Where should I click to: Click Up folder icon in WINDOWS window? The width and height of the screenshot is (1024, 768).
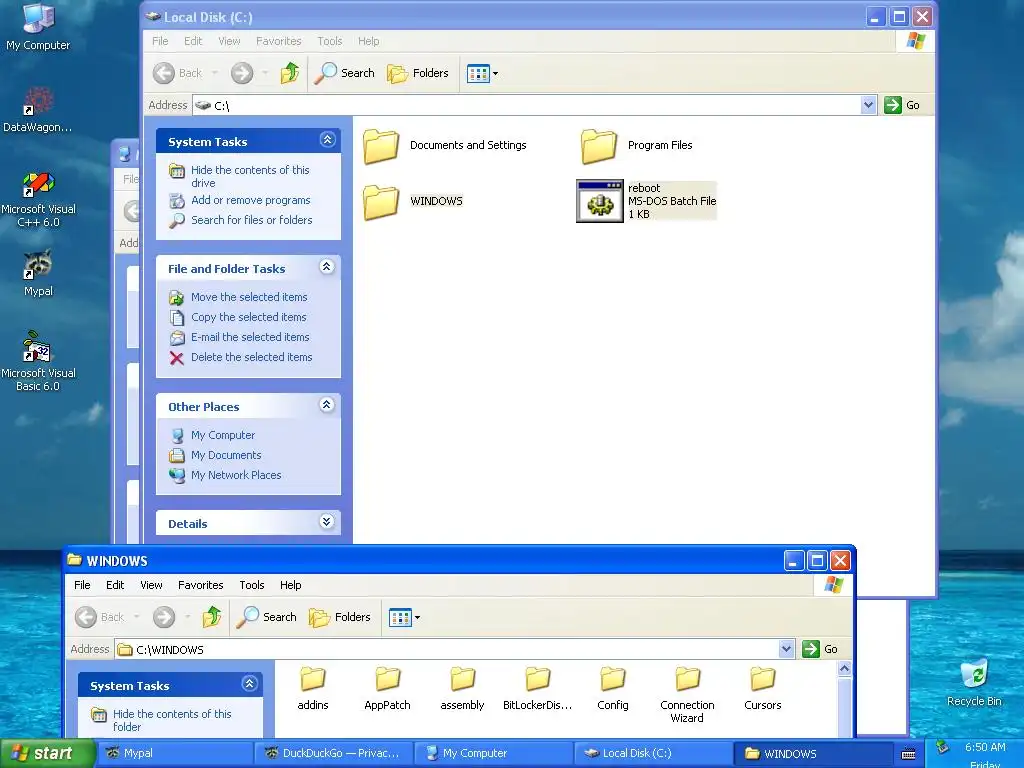(x=212, y=617)
